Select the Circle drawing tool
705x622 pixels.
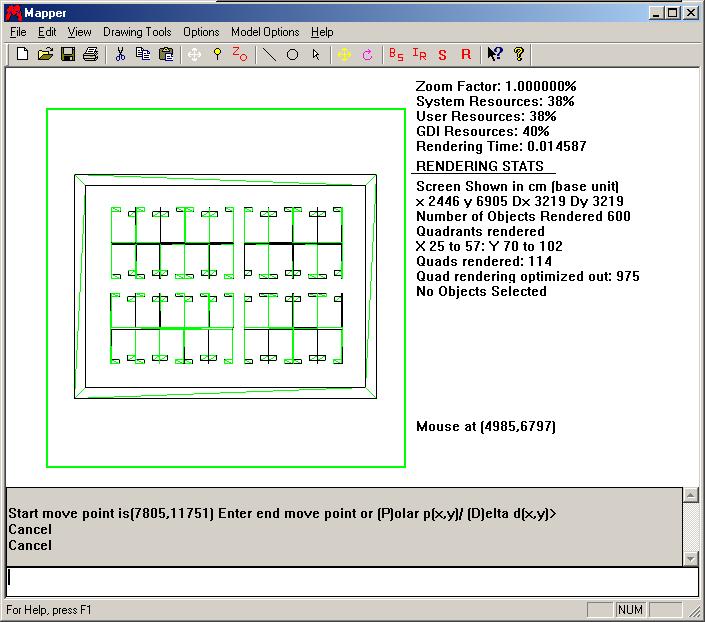tap(293, 54)
